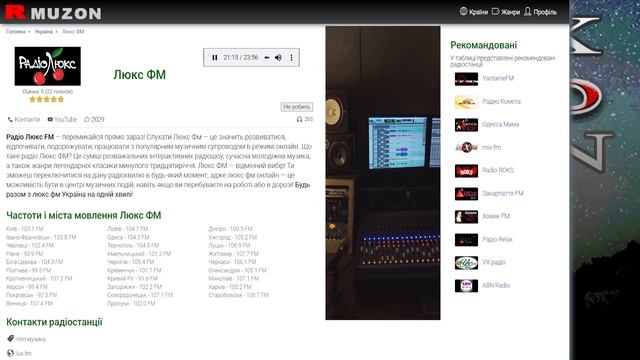Click the Рекомандовані heading
This screenshot has height=360, width=640.
(484, 45)
